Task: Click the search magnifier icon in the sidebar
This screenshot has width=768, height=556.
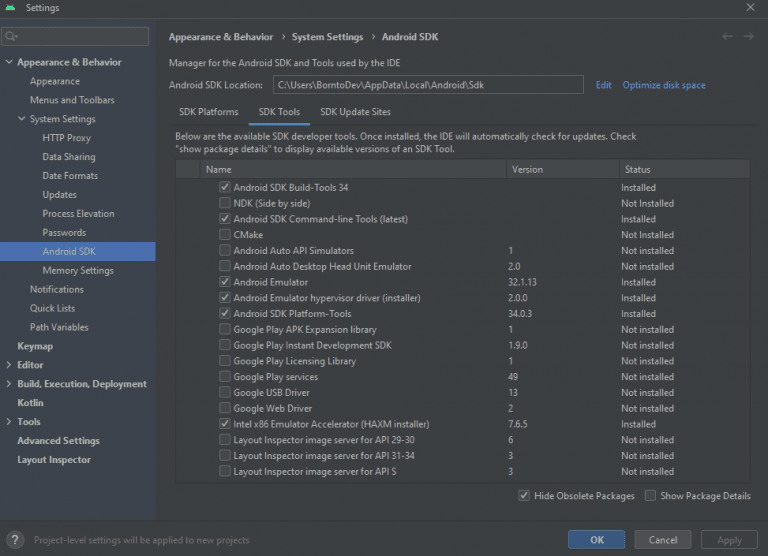Action: [x=12, y=37]
